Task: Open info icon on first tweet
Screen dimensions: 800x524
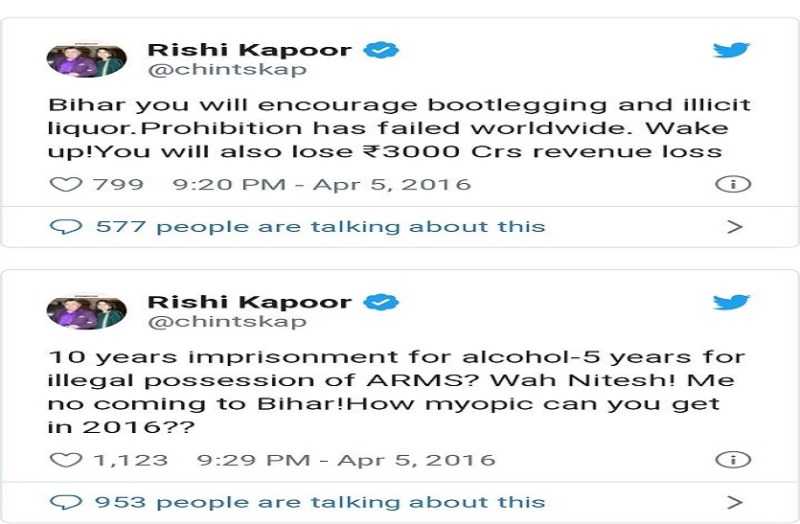Action: pos(733,184)
